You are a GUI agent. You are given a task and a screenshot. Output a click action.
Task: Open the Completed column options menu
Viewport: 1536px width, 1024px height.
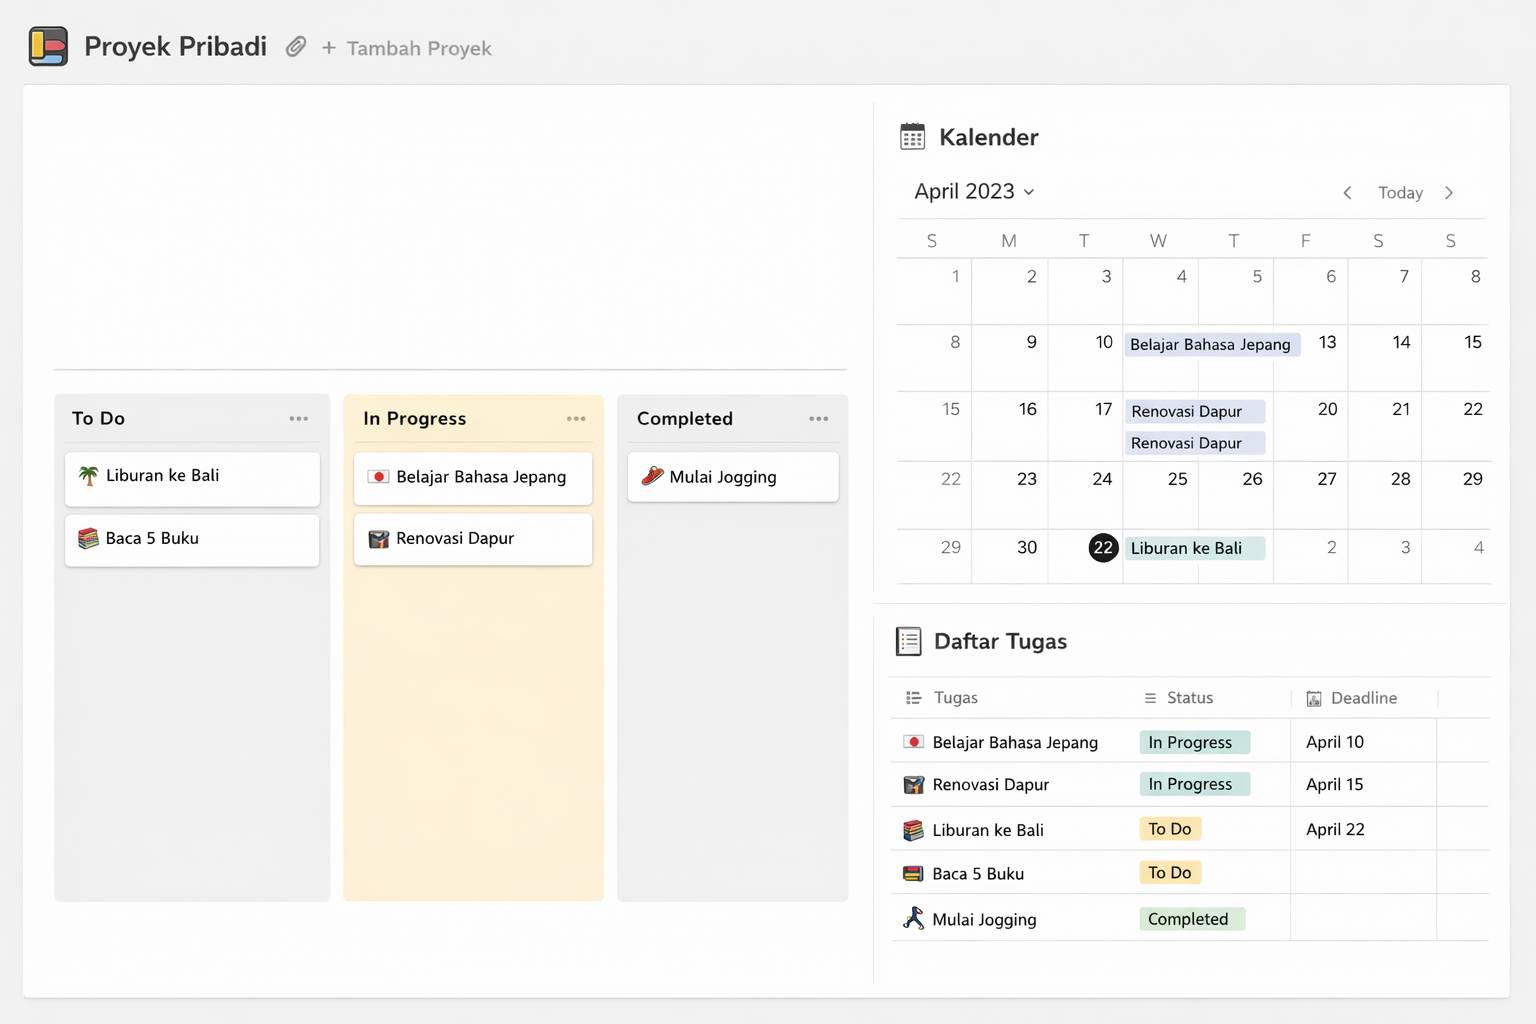pos(818,419)
